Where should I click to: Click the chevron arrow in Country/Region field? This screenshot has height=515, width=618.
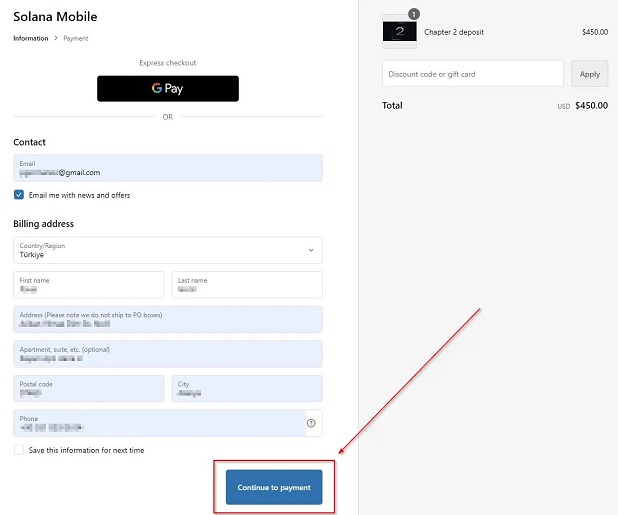coord(310,250)
